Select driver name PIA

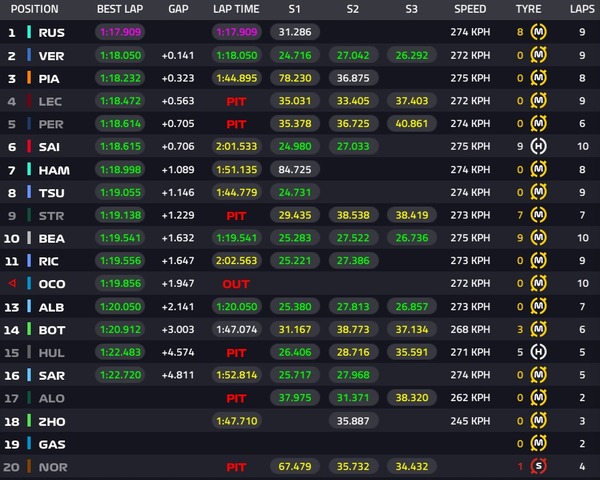[52, 78]
